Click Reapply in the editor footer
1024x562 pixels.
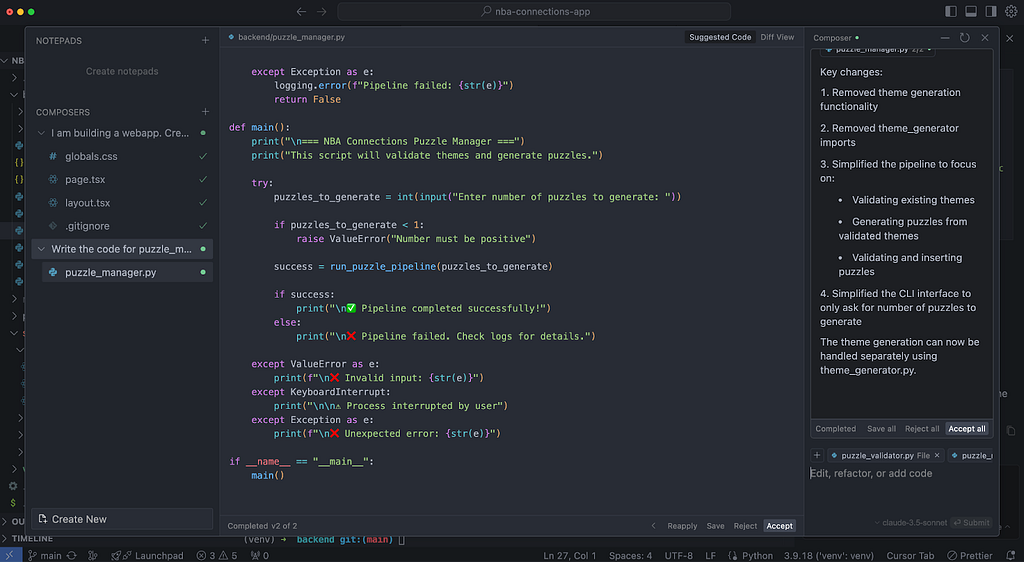click(x=682, y=525)
